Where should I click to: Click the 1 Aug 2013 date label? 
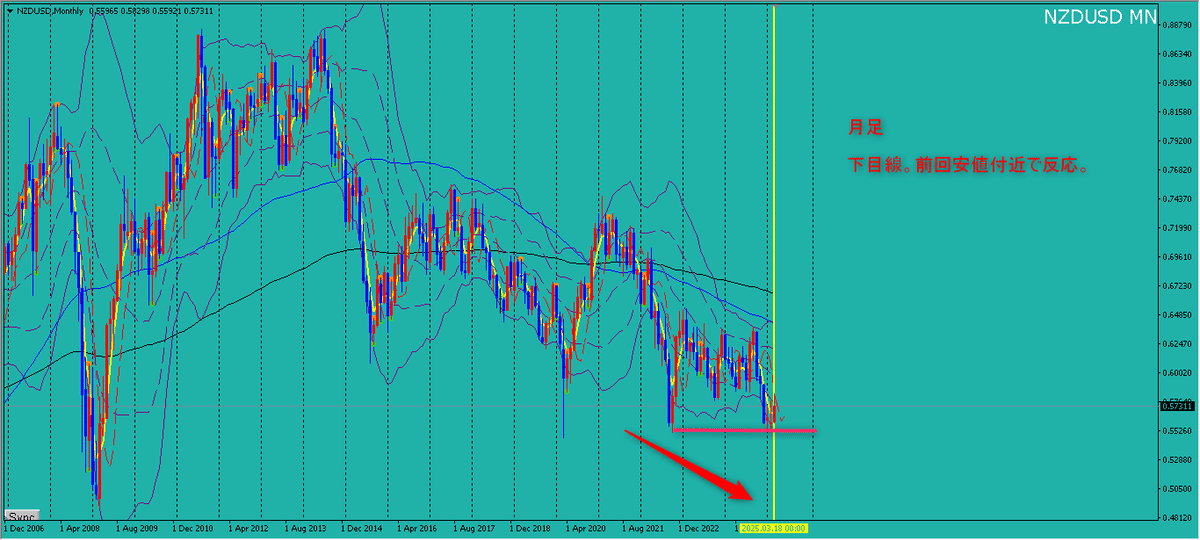pos(305,527)
